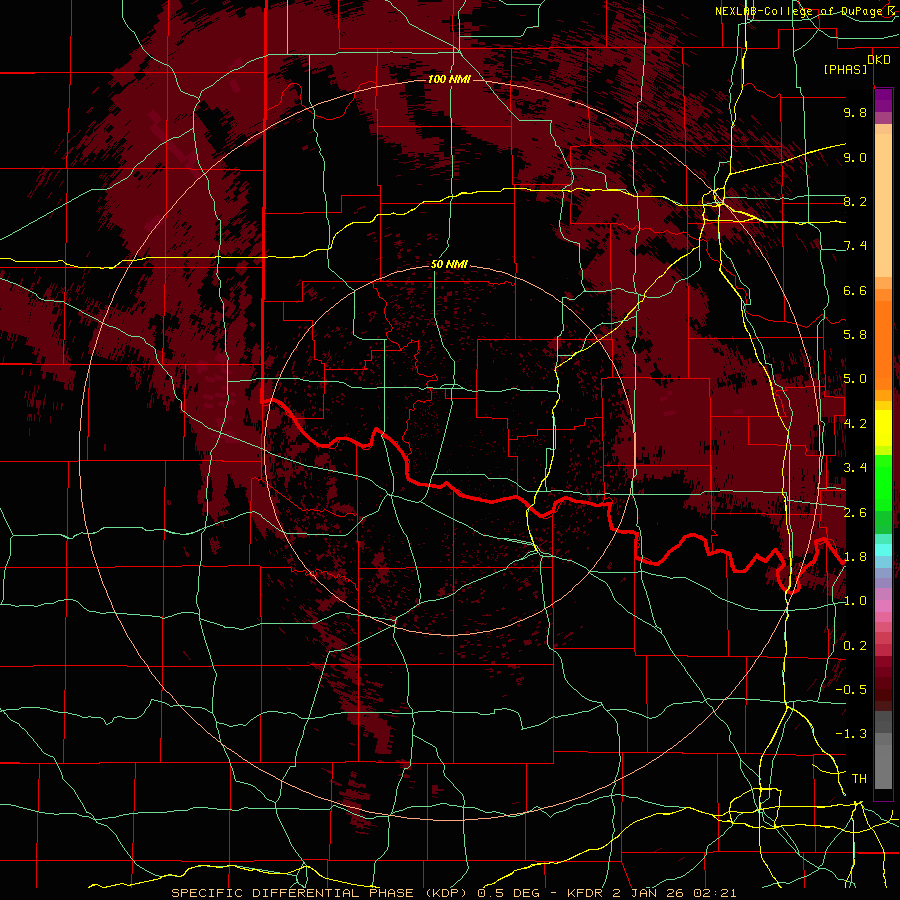This screenshot has height=900, width=900.
Task: Click the 5.8 legend value
Action: (855, 335)
